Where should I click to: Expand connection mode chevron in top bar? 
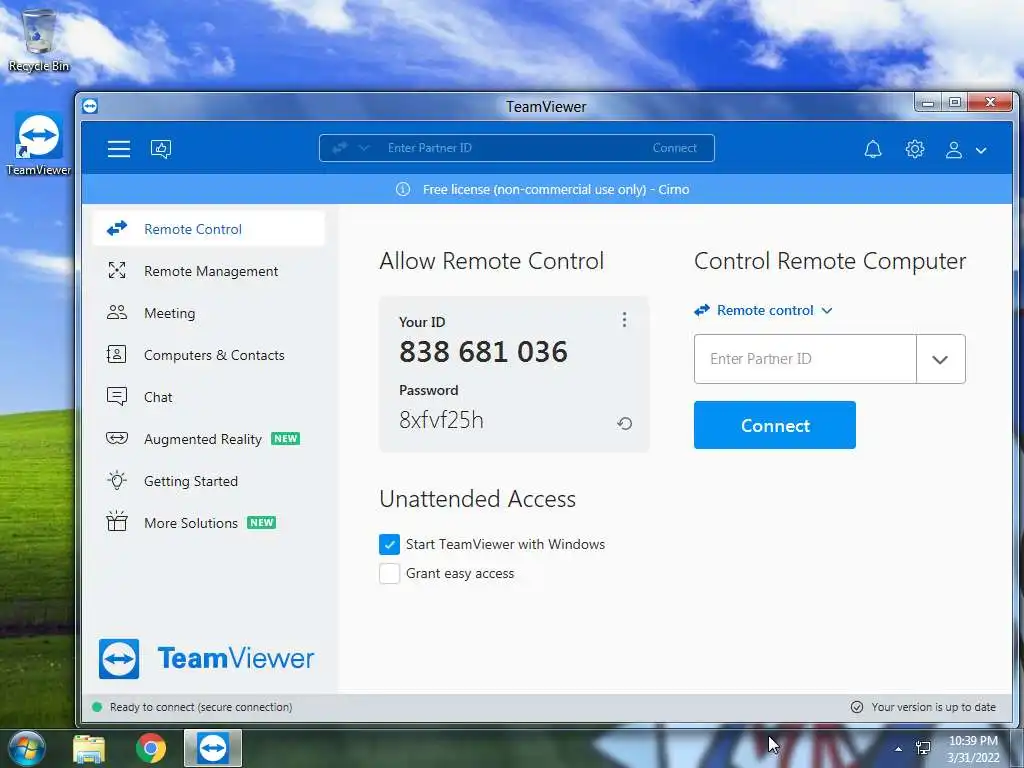[x=364, y=148]
